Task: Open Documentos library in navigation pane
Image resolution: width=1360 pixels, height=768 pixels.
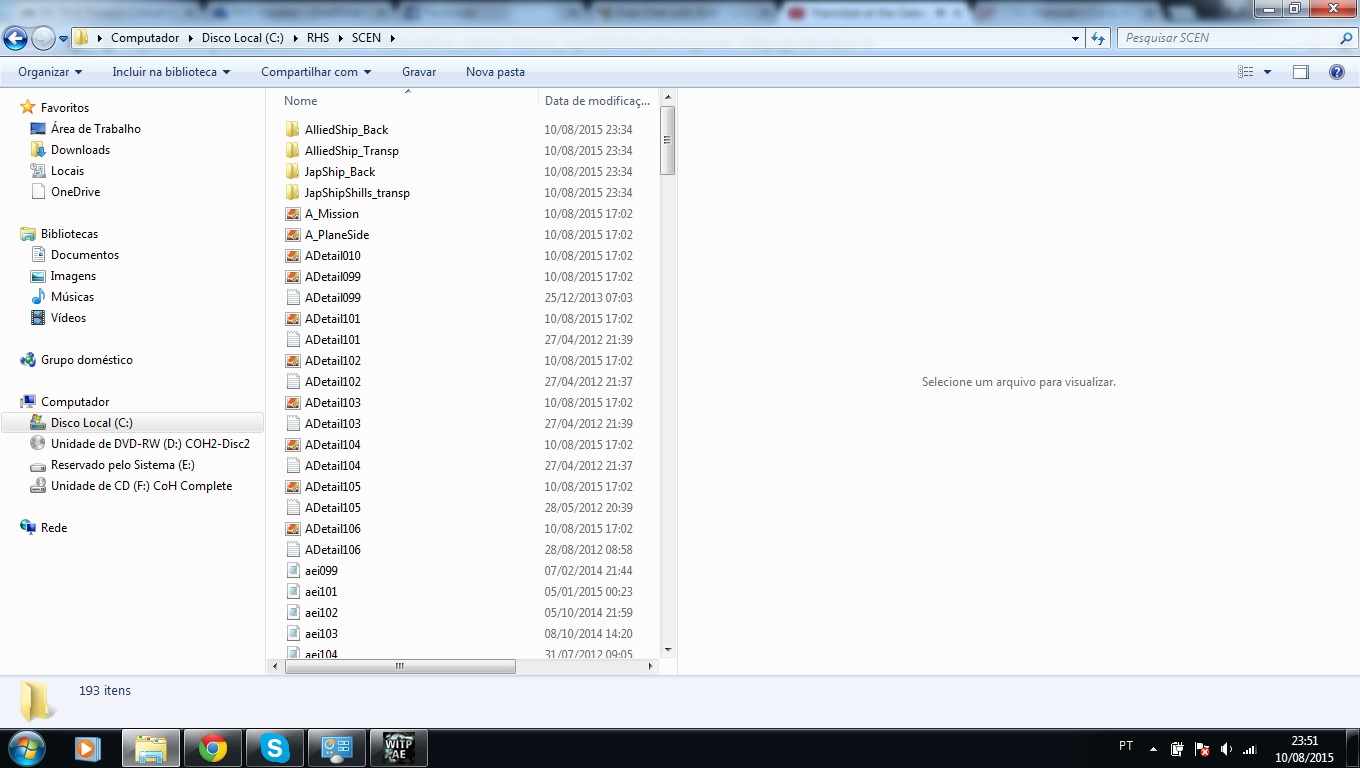Action: (85, 255)
